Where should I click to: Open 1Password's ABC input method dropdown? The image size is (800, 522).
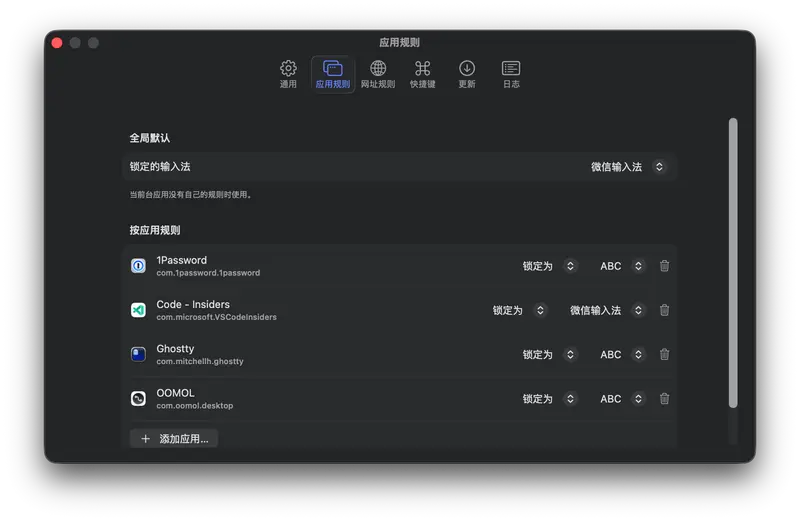pyautogui.click(x=621, y=266)
